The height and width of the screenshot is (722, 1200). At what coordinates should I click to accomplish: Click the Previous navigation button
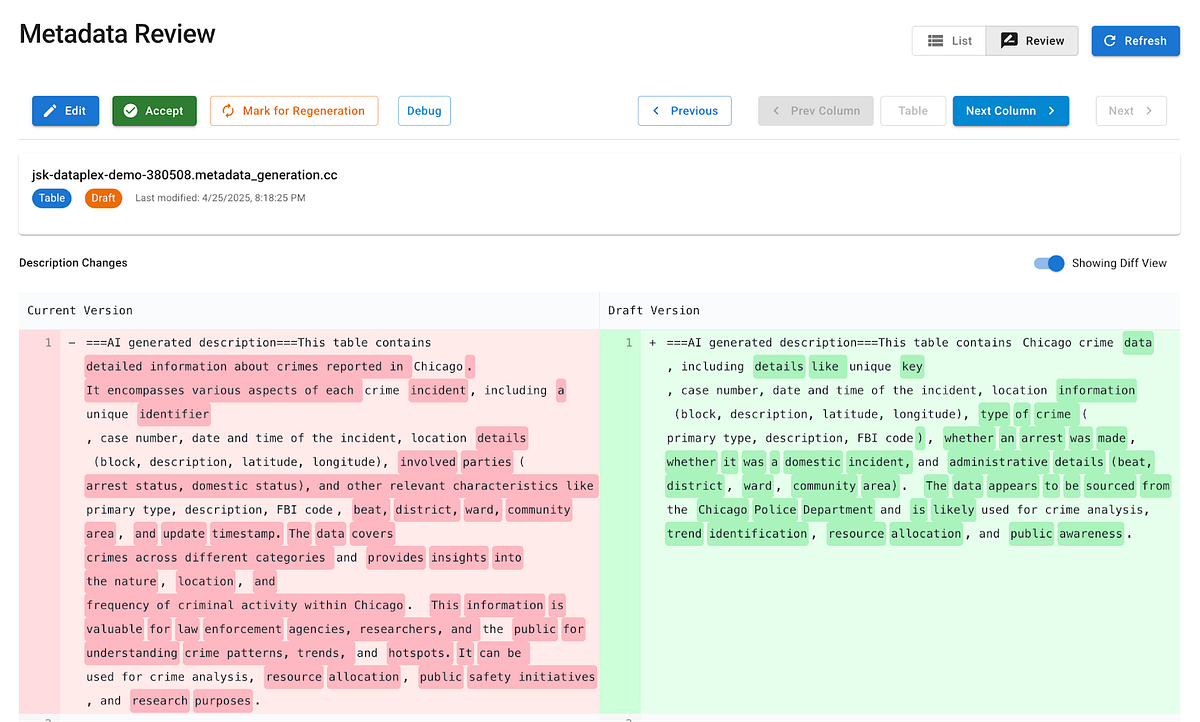point(685,110)
